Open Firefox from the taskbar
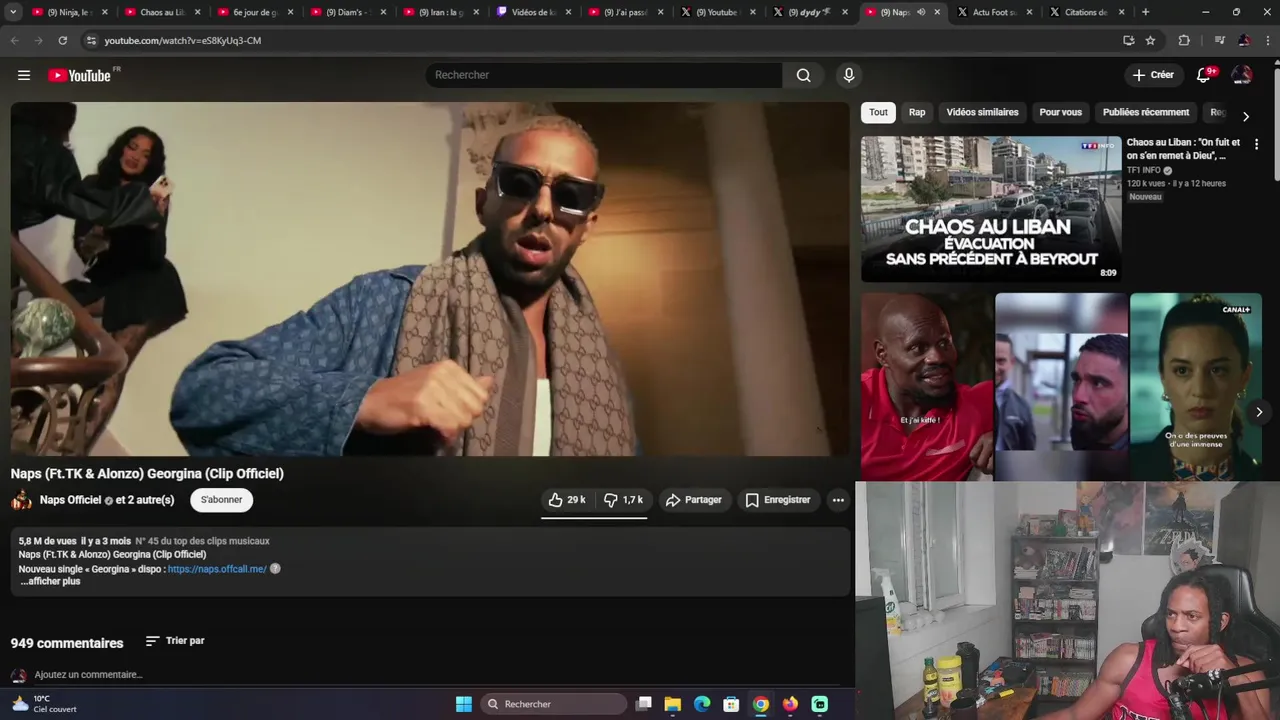 pyautogui.click(x=790, y=704)
